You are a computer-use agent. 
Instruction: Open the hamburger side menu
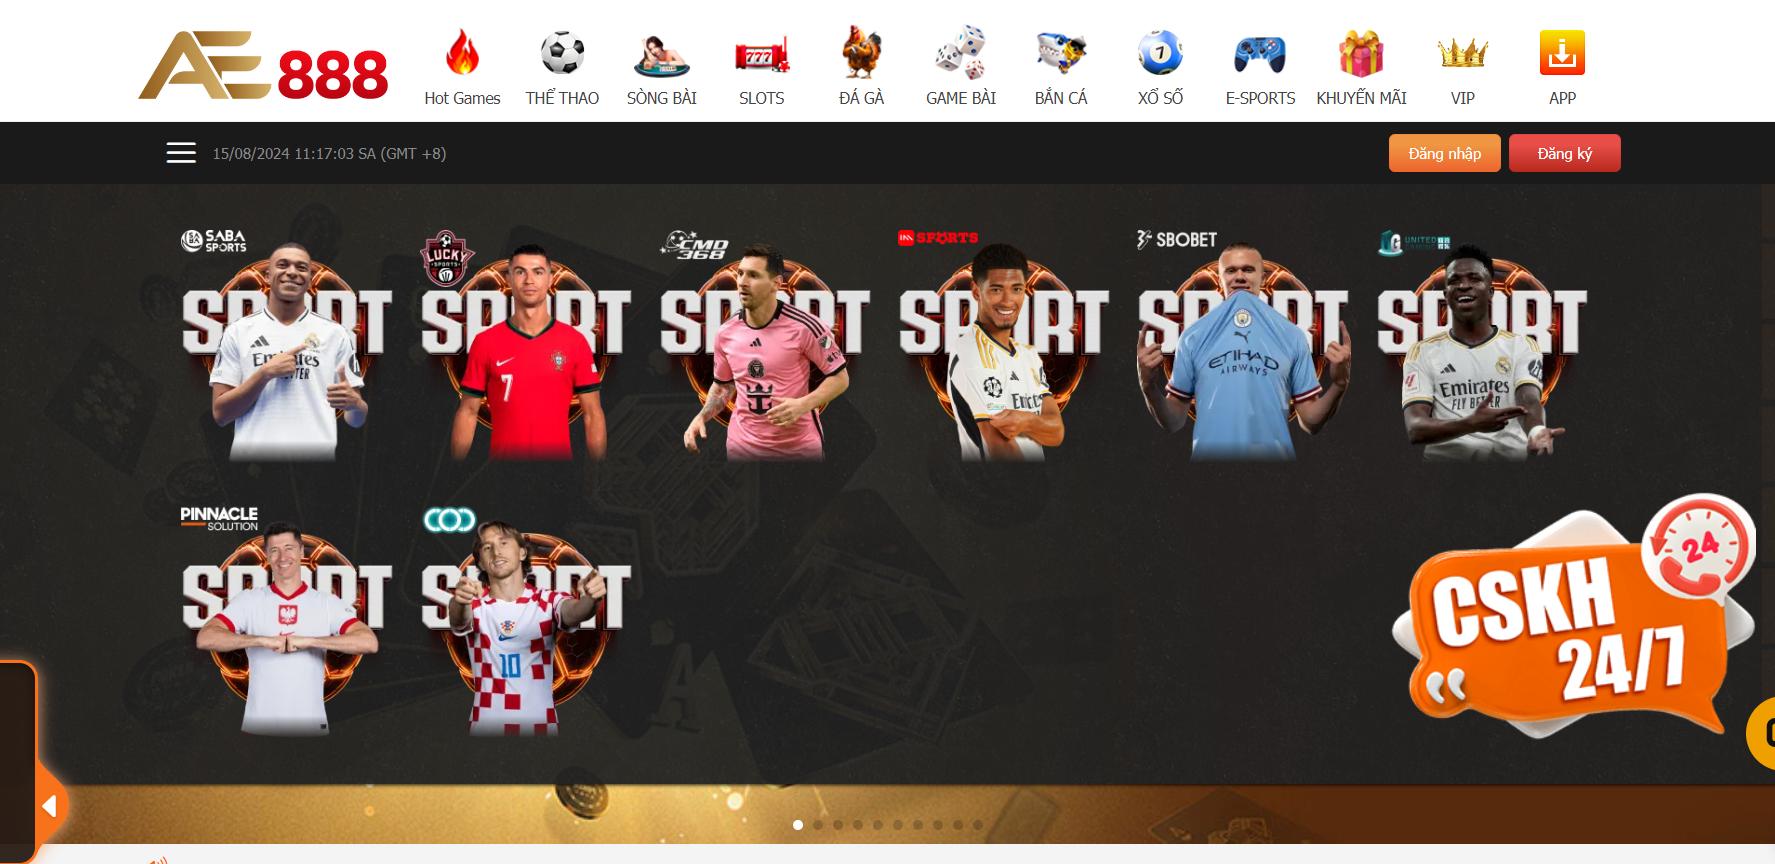(181, 153)
